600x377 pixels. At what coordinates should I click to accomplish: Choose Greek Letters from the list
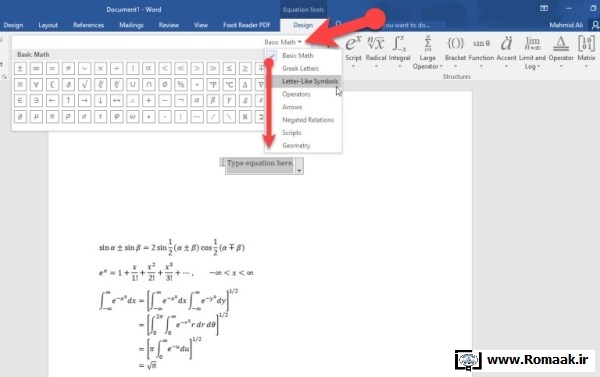coord(300,69)
